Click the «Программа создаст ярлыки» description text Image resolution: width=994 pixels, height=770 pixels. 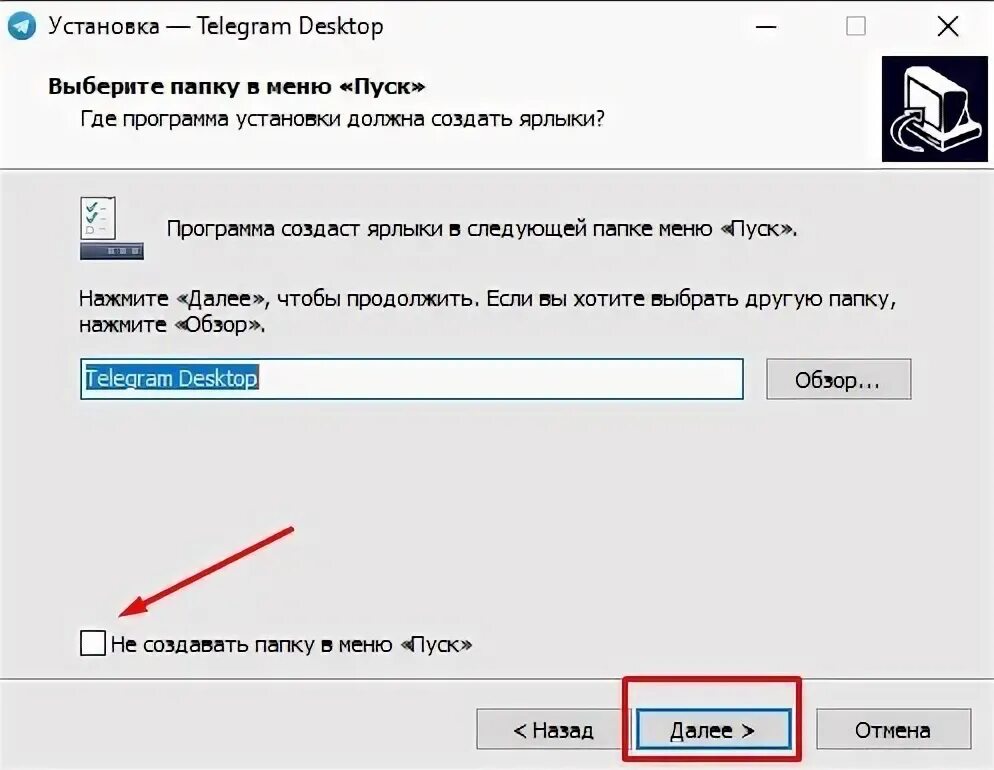tap(482, 228)
